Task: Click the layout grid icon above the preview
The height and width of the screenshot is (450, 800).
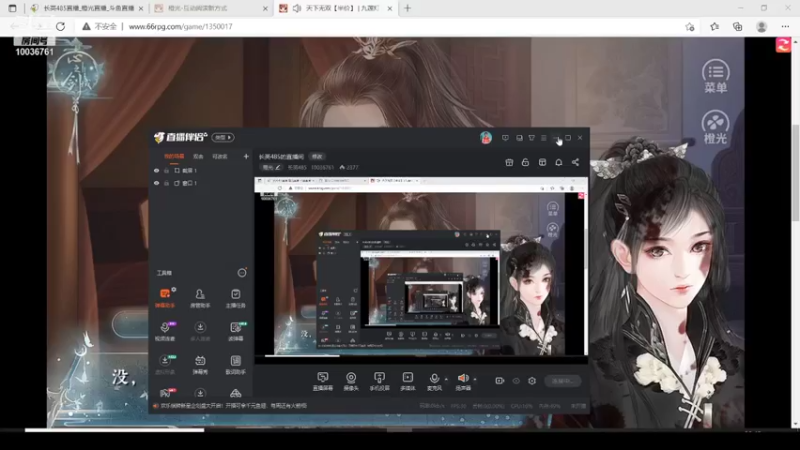Action: click(x=542, y=162)
